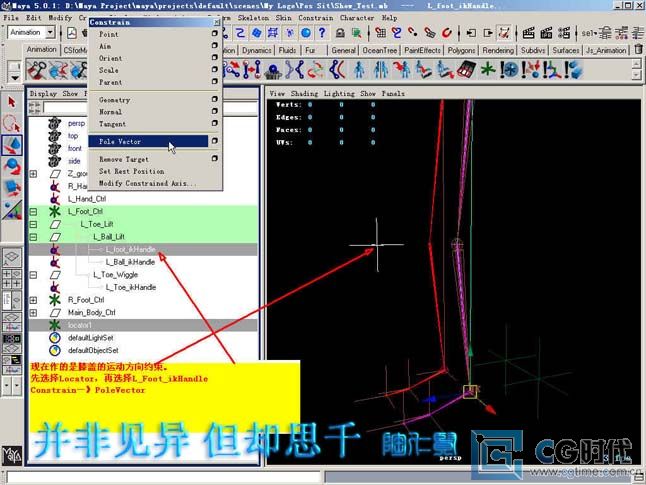Choose Pole Vector in Constrain menu
This screenshot has width=646, height=485.
coord(148,141)
